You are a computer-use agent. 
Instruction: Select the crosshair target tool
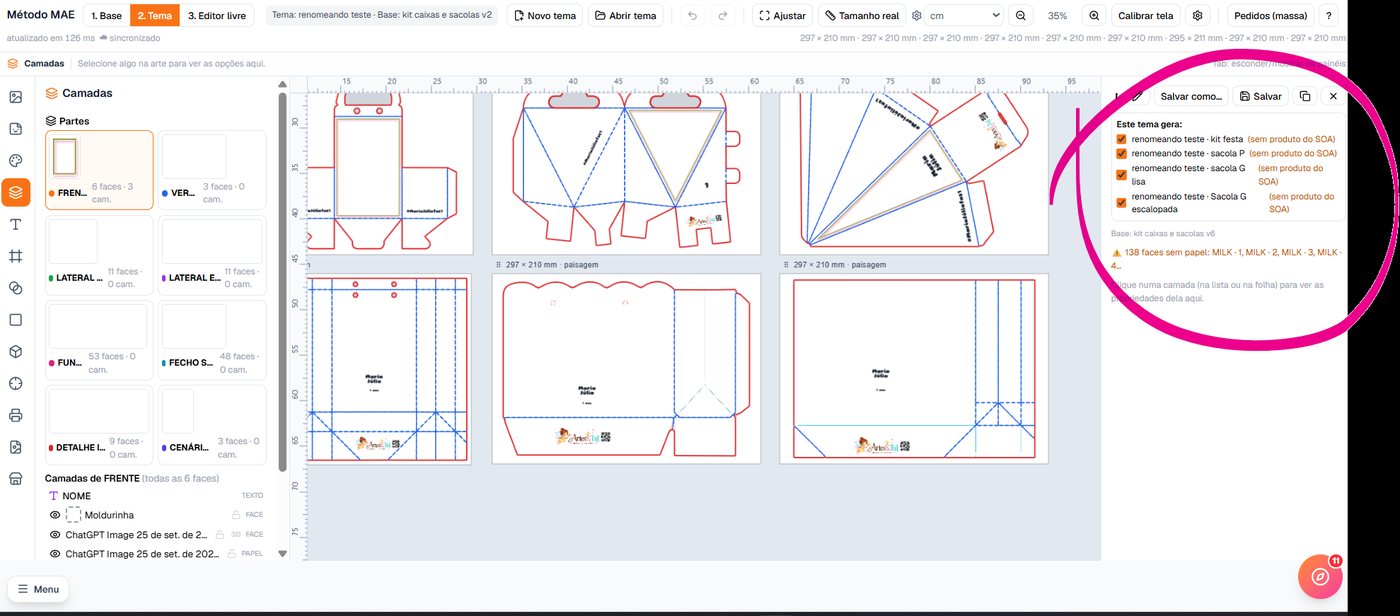pos(15,384)
